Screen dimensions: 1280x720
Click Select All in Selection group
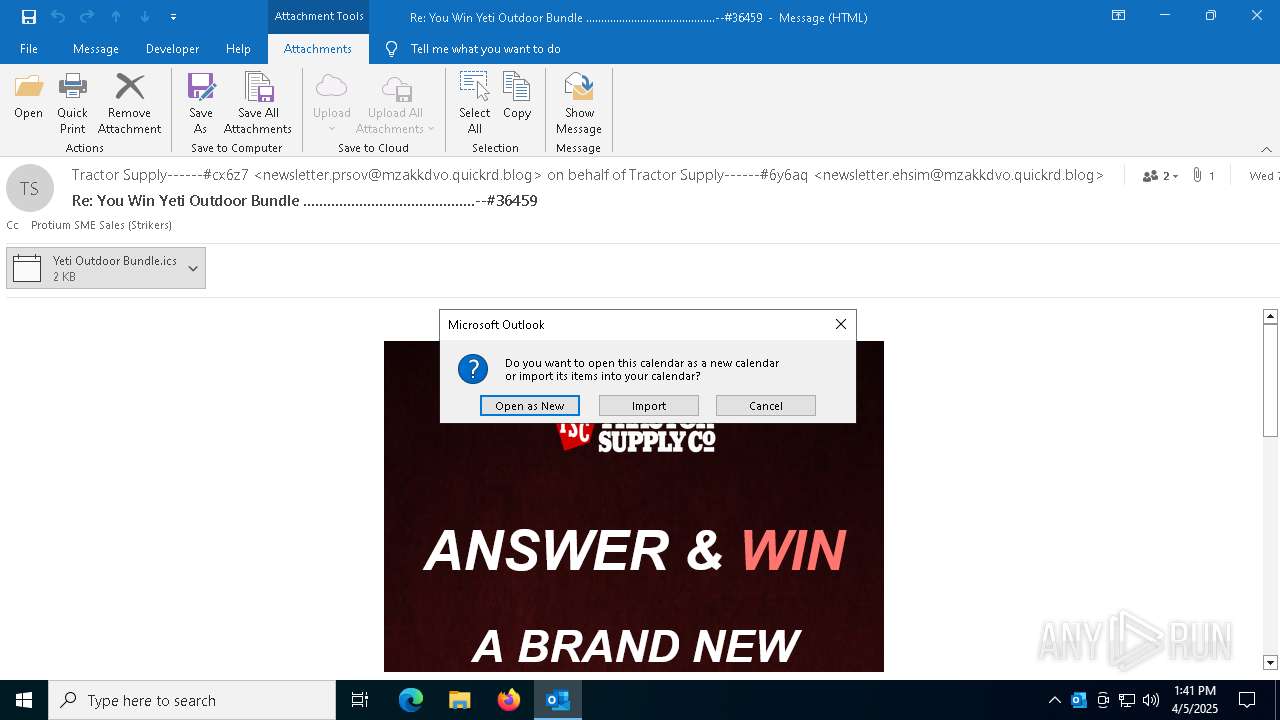[x=474, y=104]
